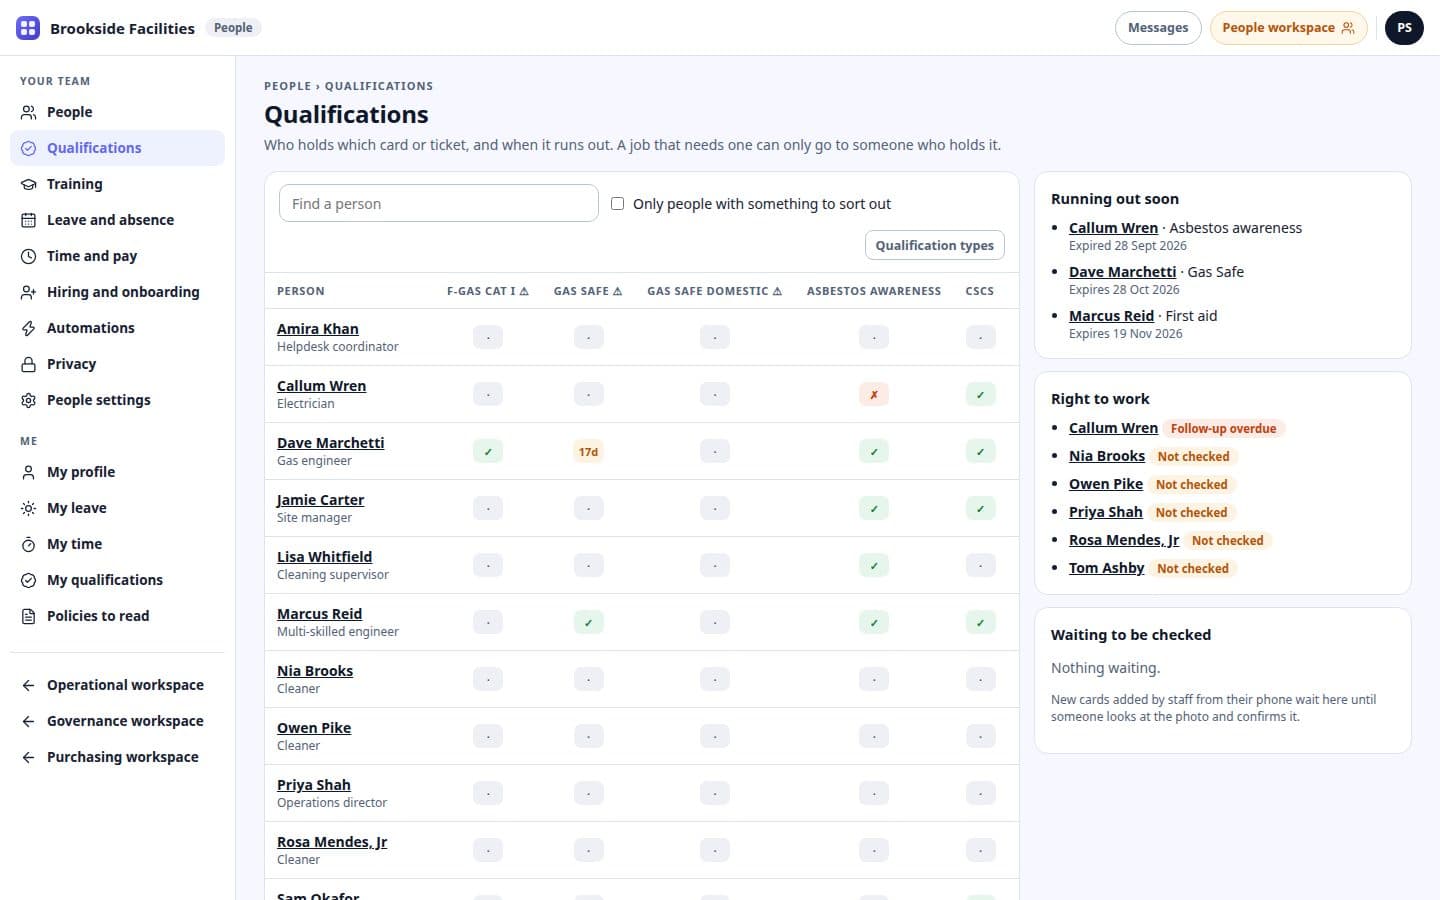Click the My profile person icon
Image resolution: width=1440 pixels, height=900 pixels.
28,472
